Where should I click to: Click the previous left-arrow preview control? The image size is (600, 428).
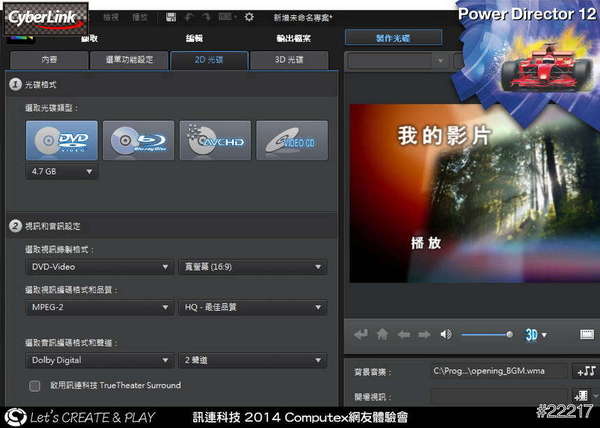tap(404, 335)
